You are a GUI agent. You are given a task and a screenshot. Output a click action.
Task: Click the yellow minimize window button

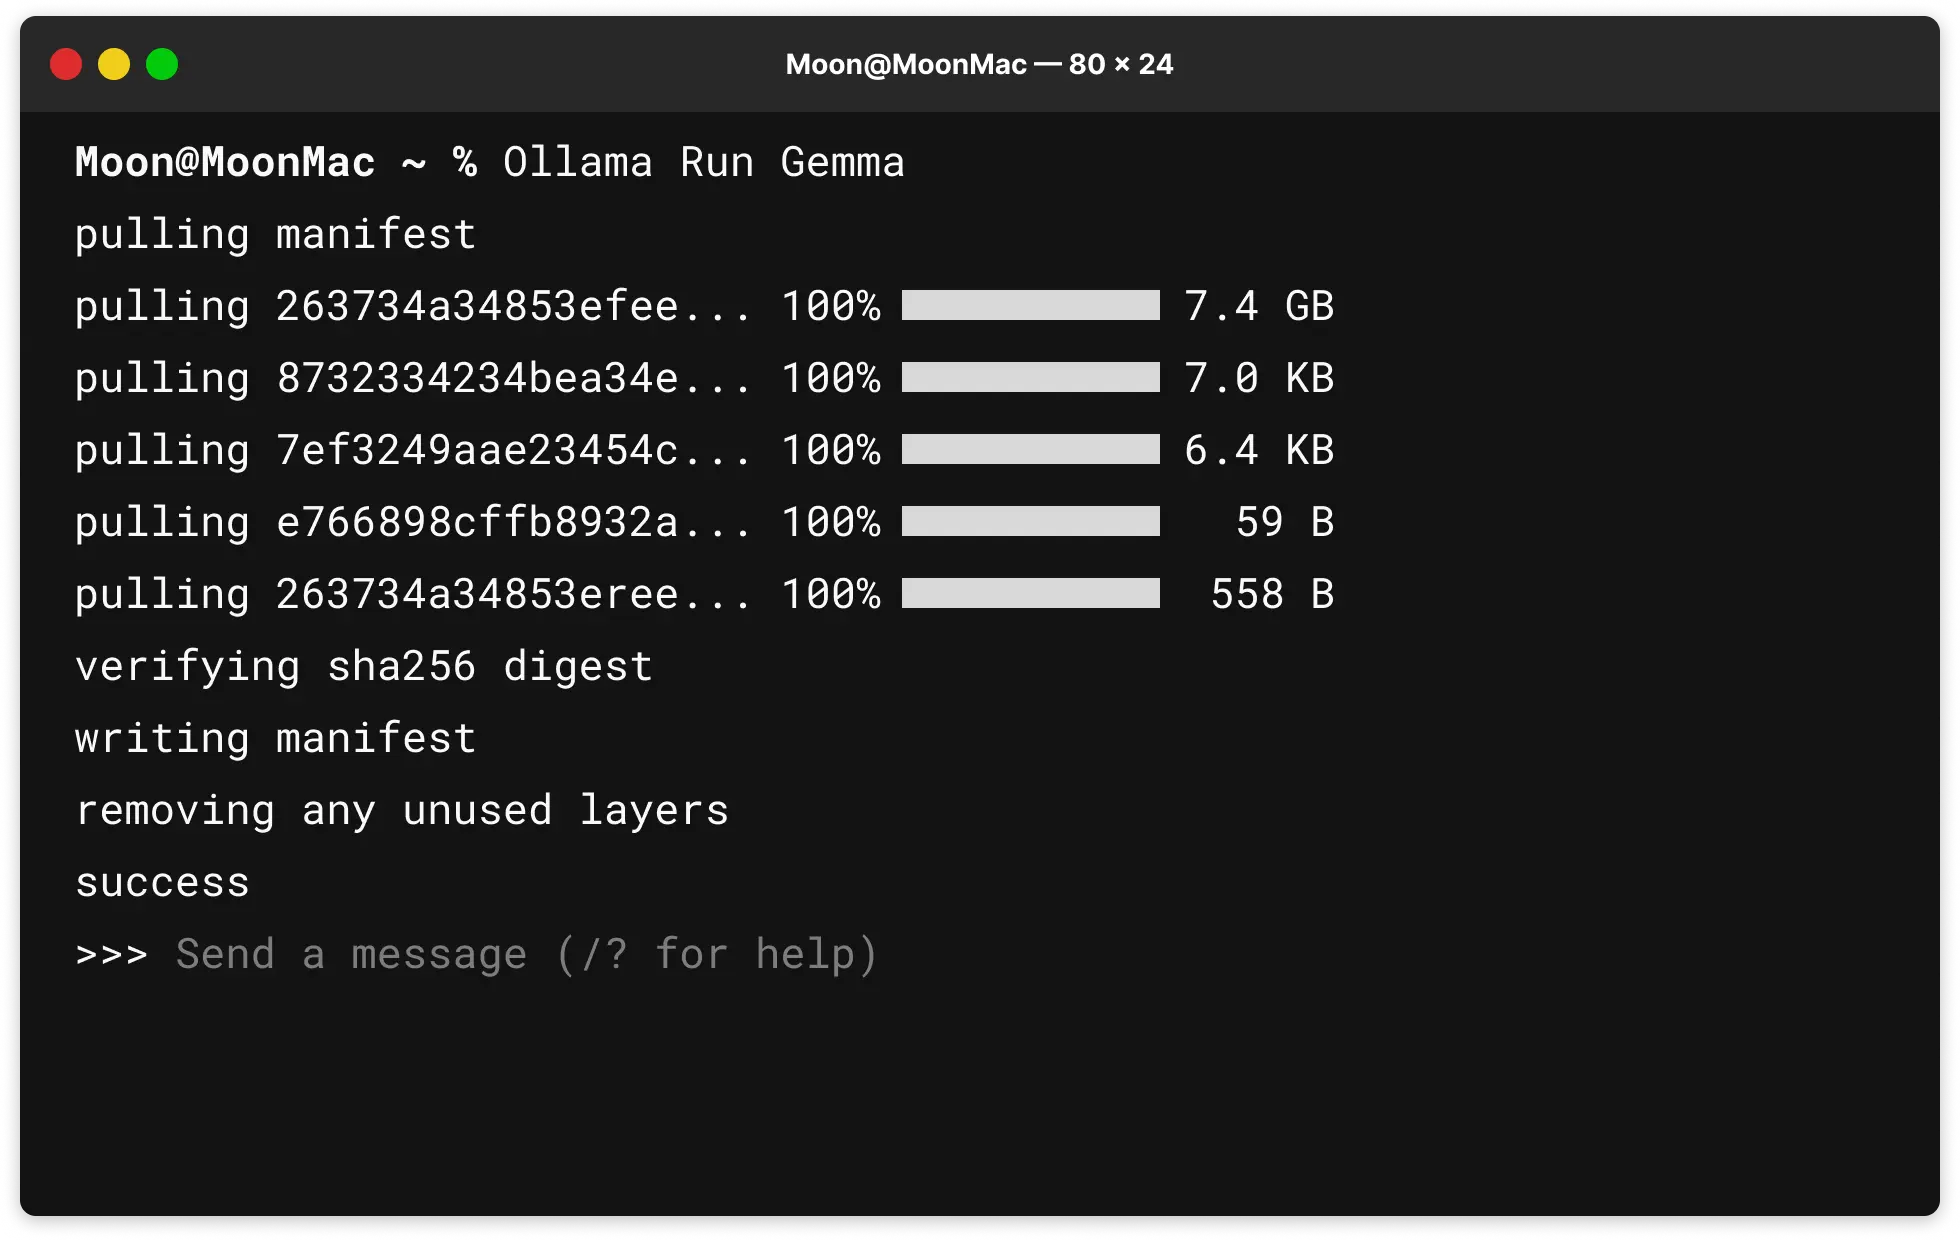[114, 64]
